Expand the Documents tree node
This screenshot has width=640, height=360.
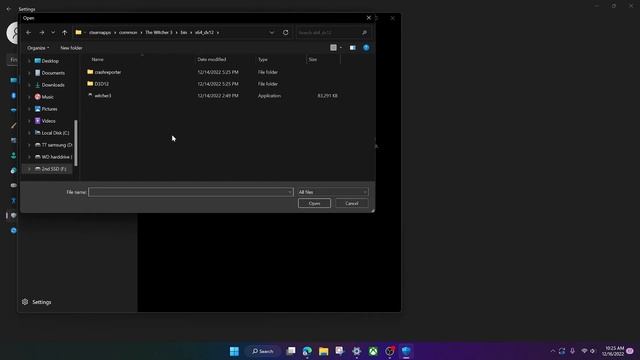[29, 73]
